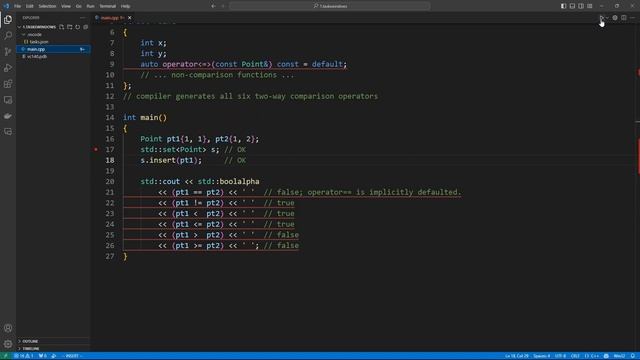Open errors and warnings count in status bar
Viewport: 640px width, 360px height.
tap(24, 356)
